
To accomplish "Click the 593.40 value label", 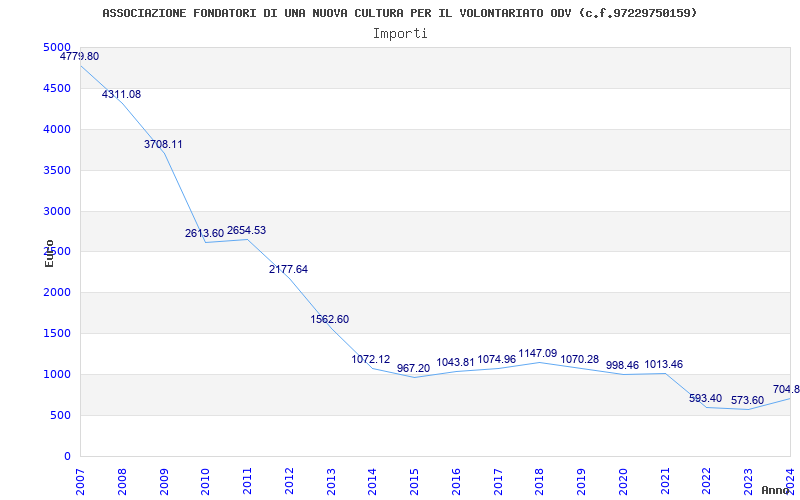I will coord(706,398).
